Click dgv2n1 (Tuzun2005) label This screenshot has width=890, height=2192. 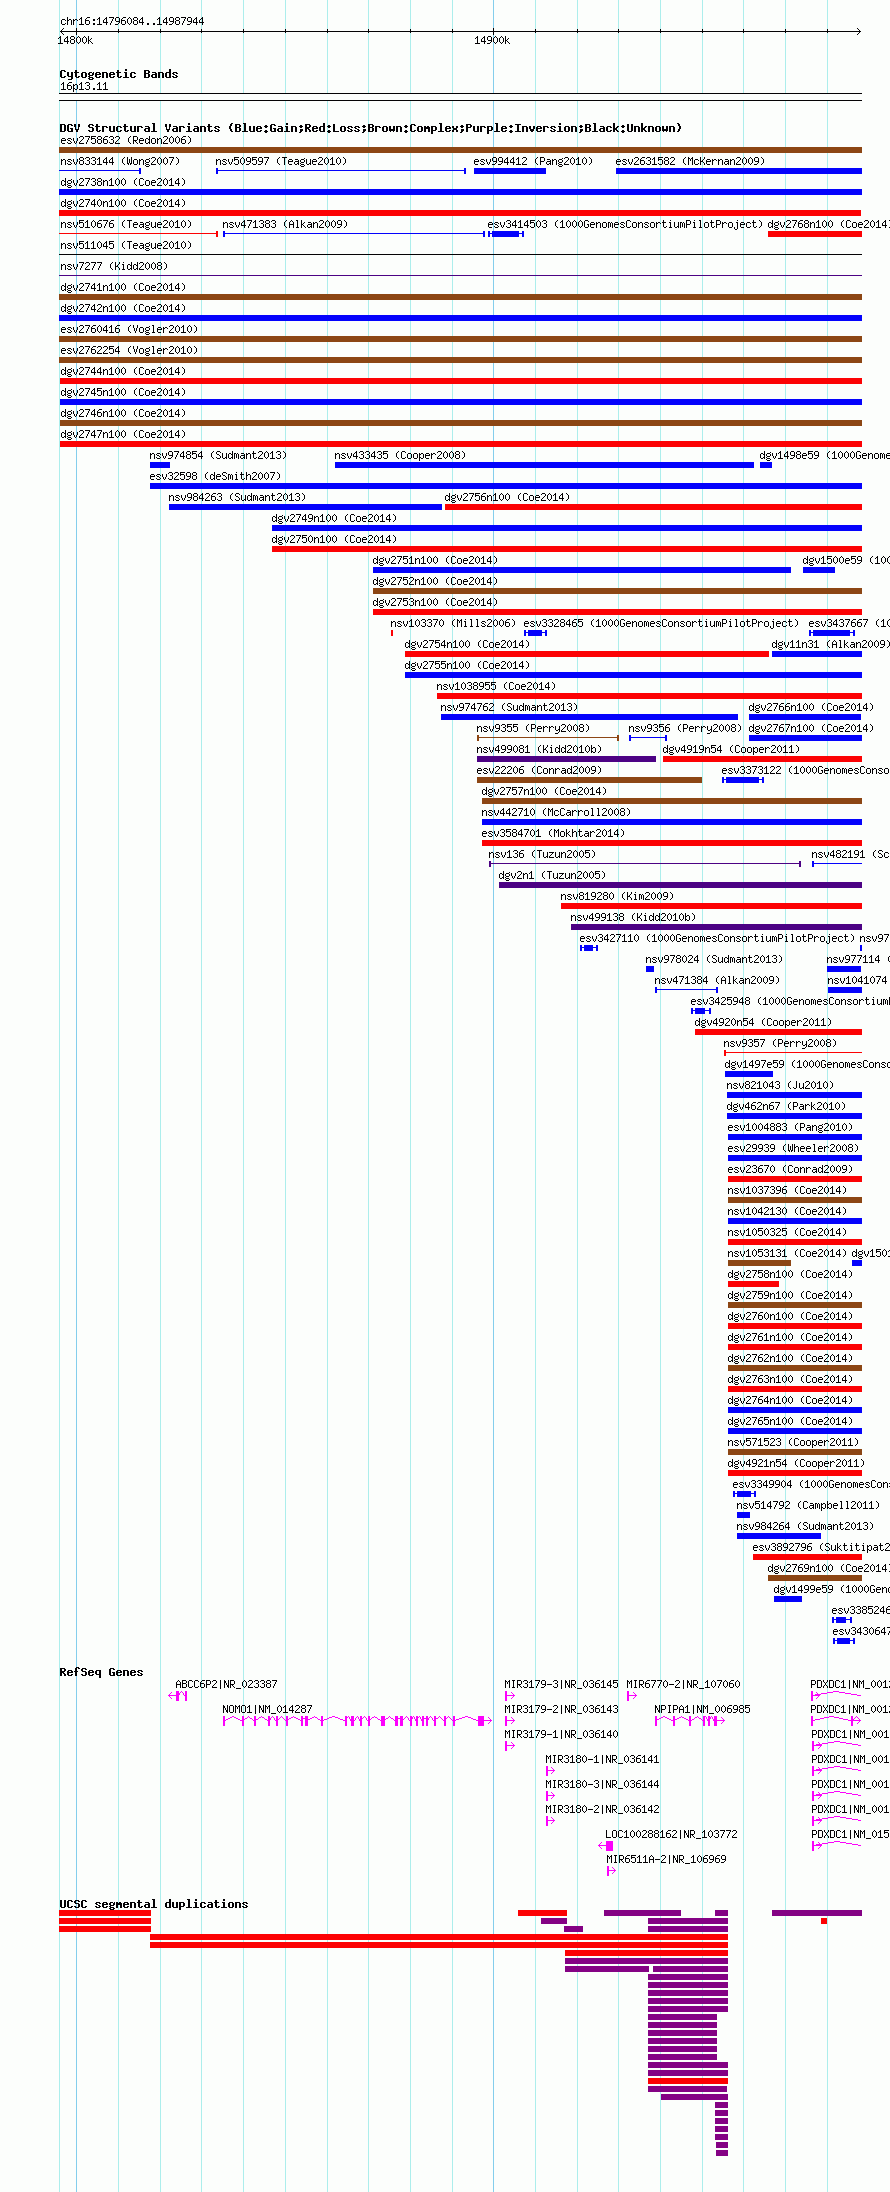[553, 875]
